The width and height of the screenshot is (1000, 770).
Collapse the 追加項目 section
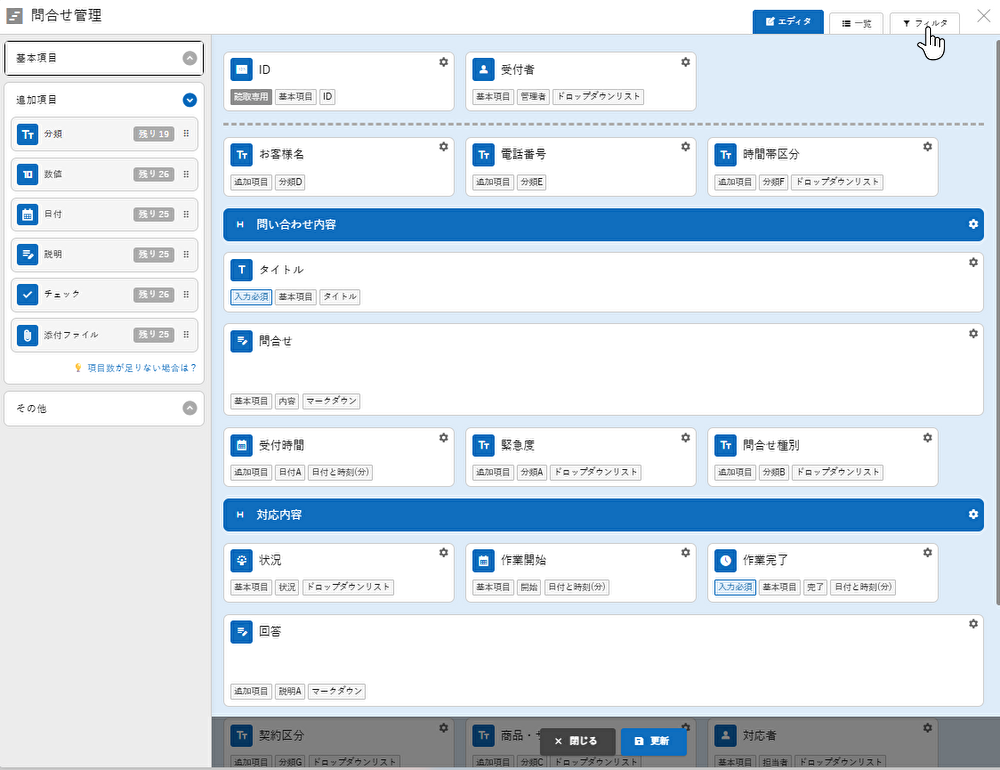(x=190, y=100)
